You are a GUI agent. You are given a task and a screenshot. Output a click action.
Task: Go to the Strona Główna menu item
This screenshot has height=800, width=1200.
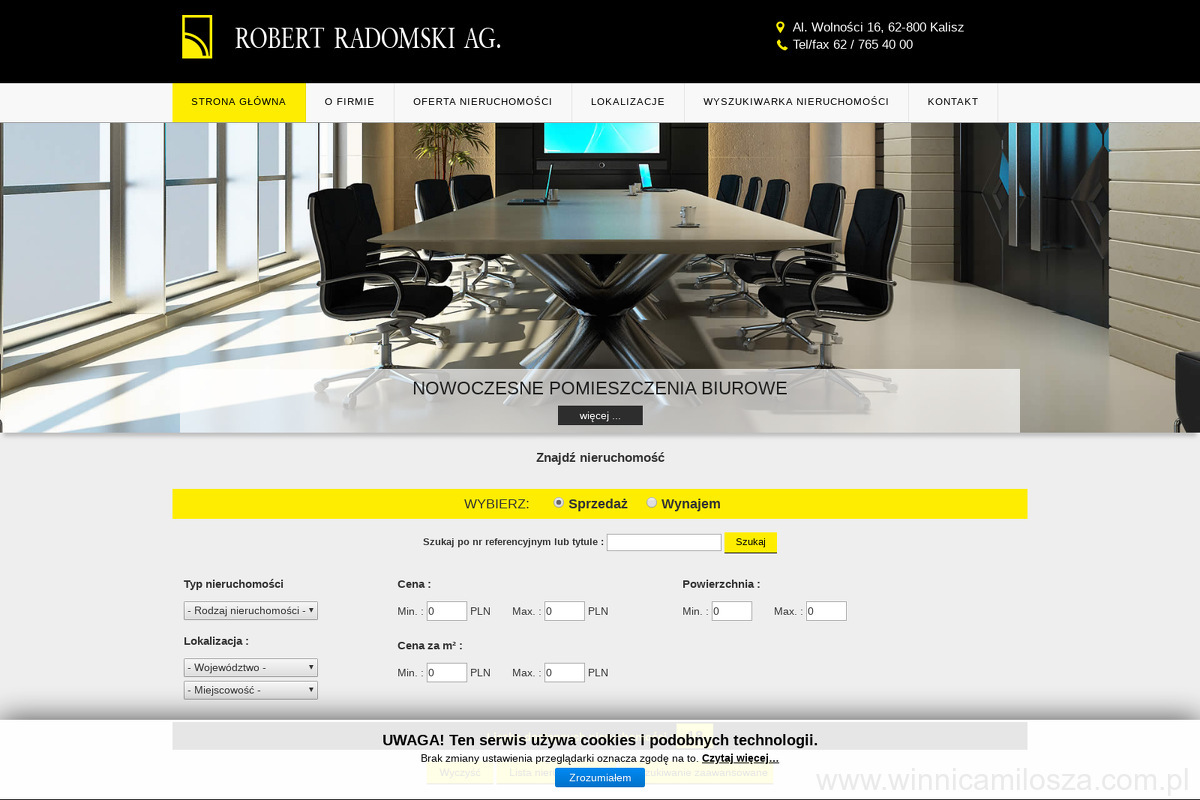pos(239,102)
